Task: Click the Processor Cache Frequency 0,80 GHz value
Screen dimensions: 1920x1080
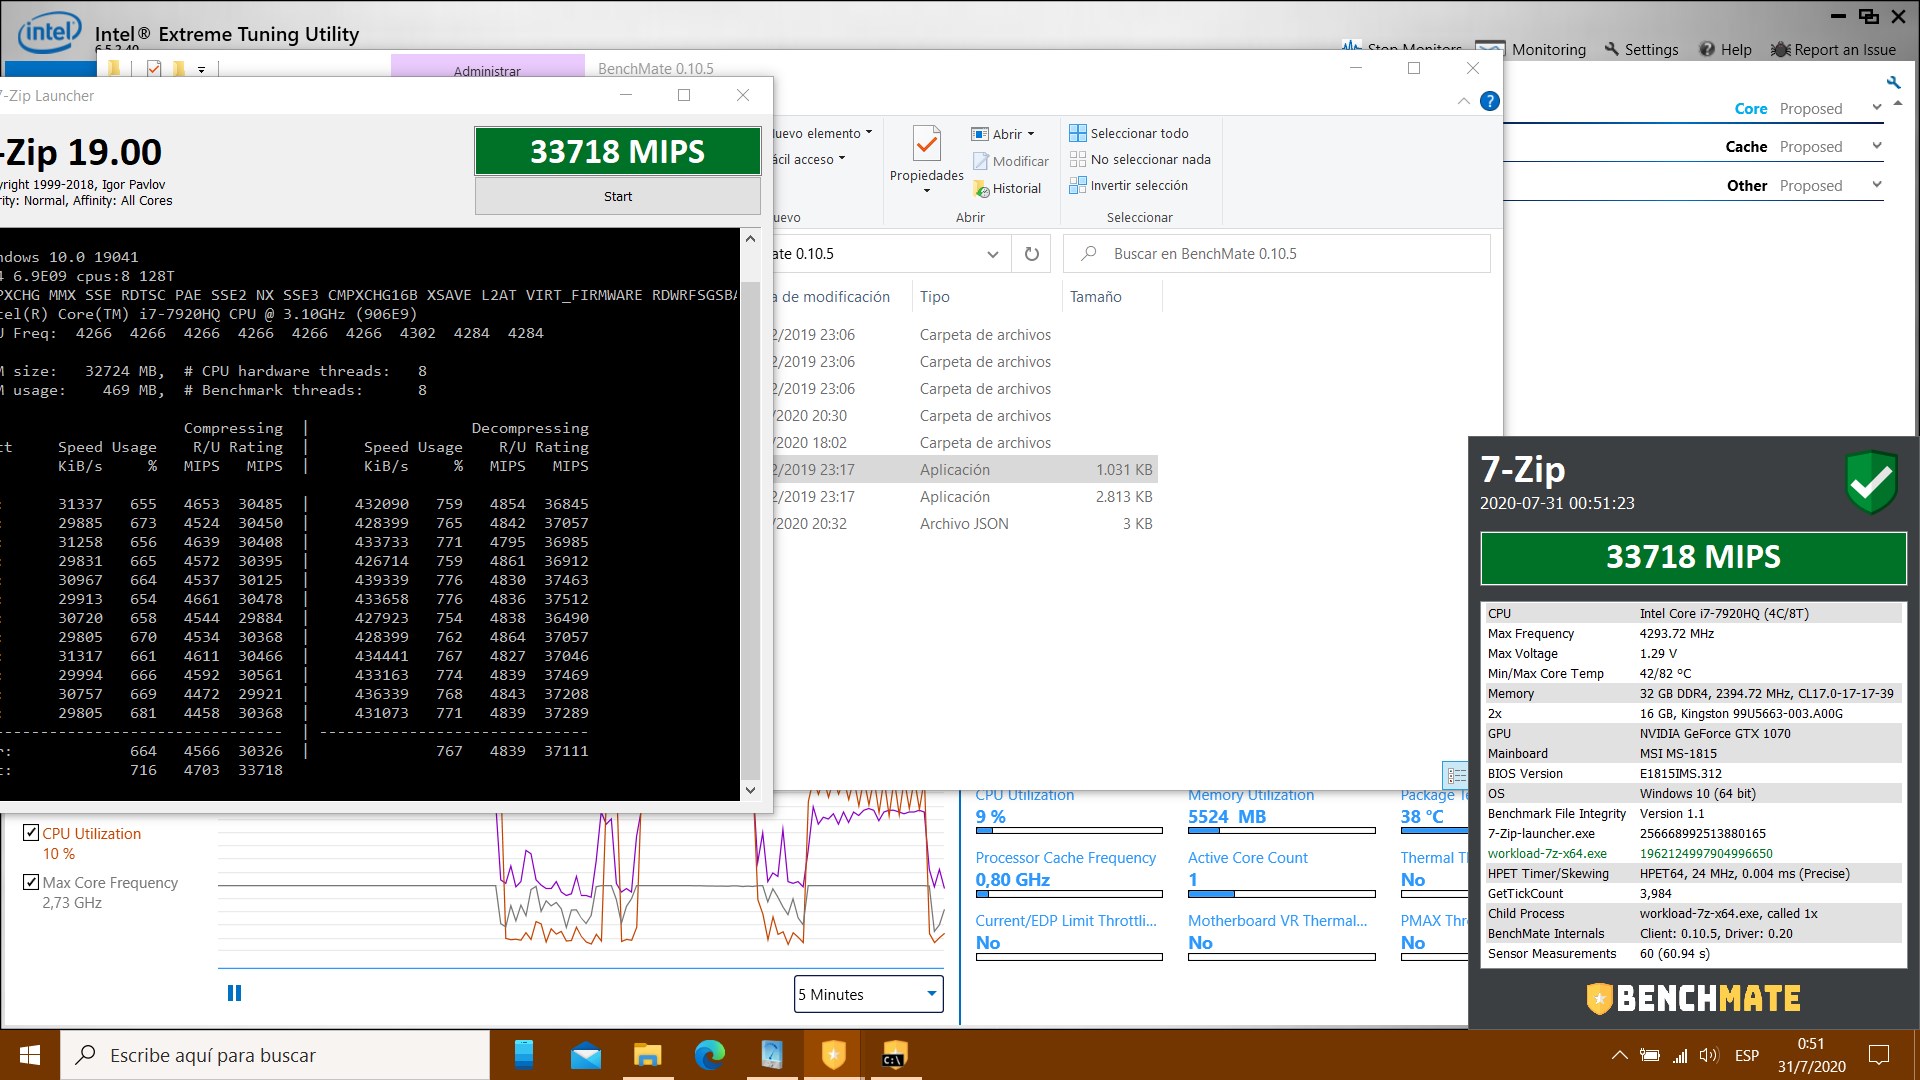Action: click(x=1012, y=880)
